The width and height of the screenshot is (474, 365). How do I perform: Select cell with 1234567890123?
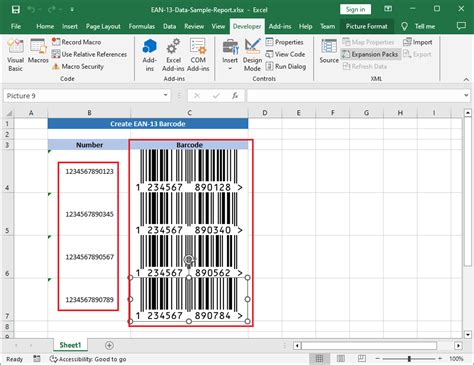[89, 171]
